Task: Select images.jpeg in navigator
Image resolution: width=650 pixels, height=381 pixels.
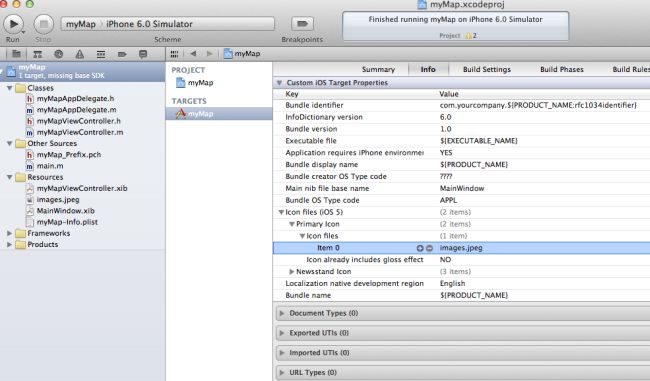Action: (x=58, y=199)
